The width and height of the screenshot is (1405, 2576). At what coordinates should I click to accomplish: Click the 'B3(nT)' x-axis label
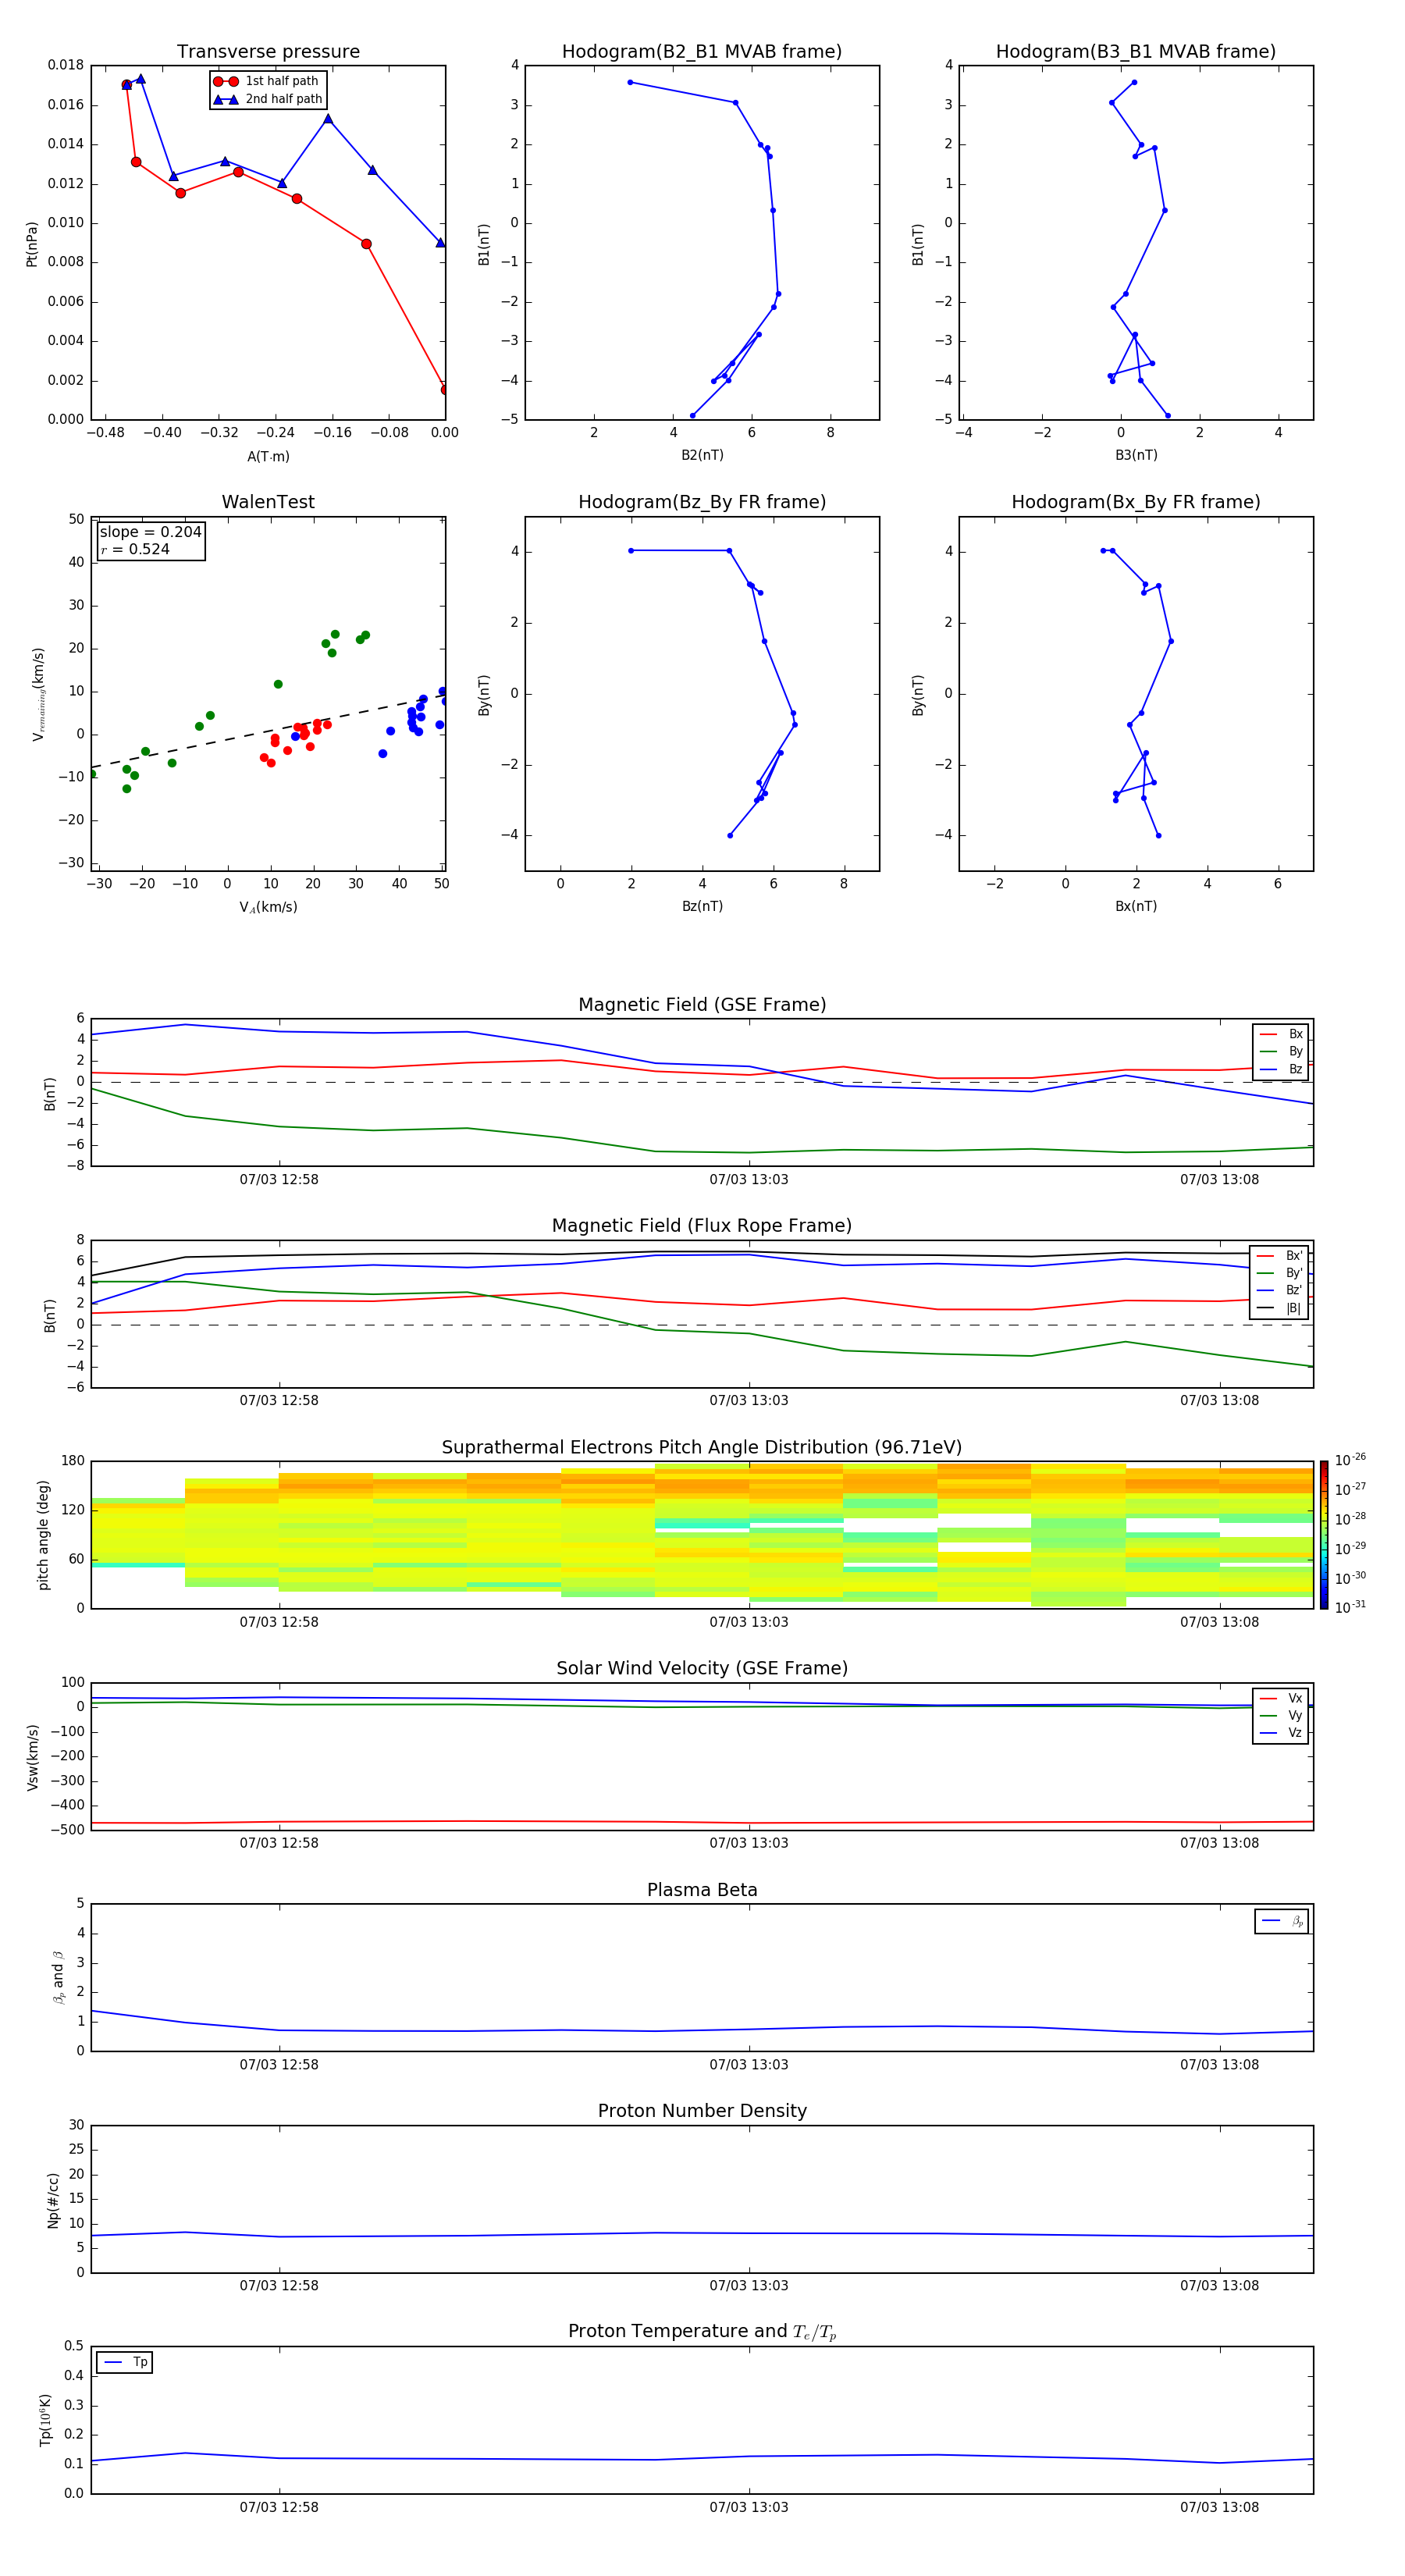(x=1136, y=455)
